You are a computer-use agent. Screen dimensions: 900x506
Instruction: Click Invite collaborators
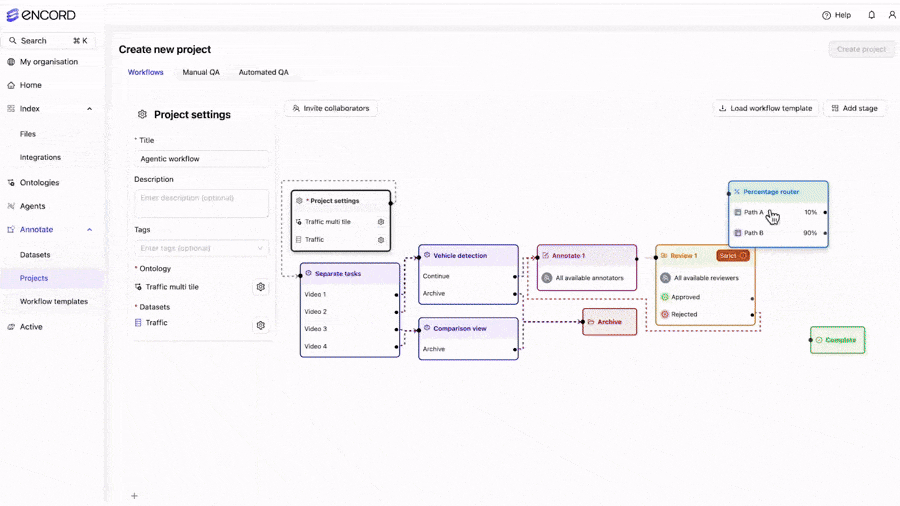331,108
